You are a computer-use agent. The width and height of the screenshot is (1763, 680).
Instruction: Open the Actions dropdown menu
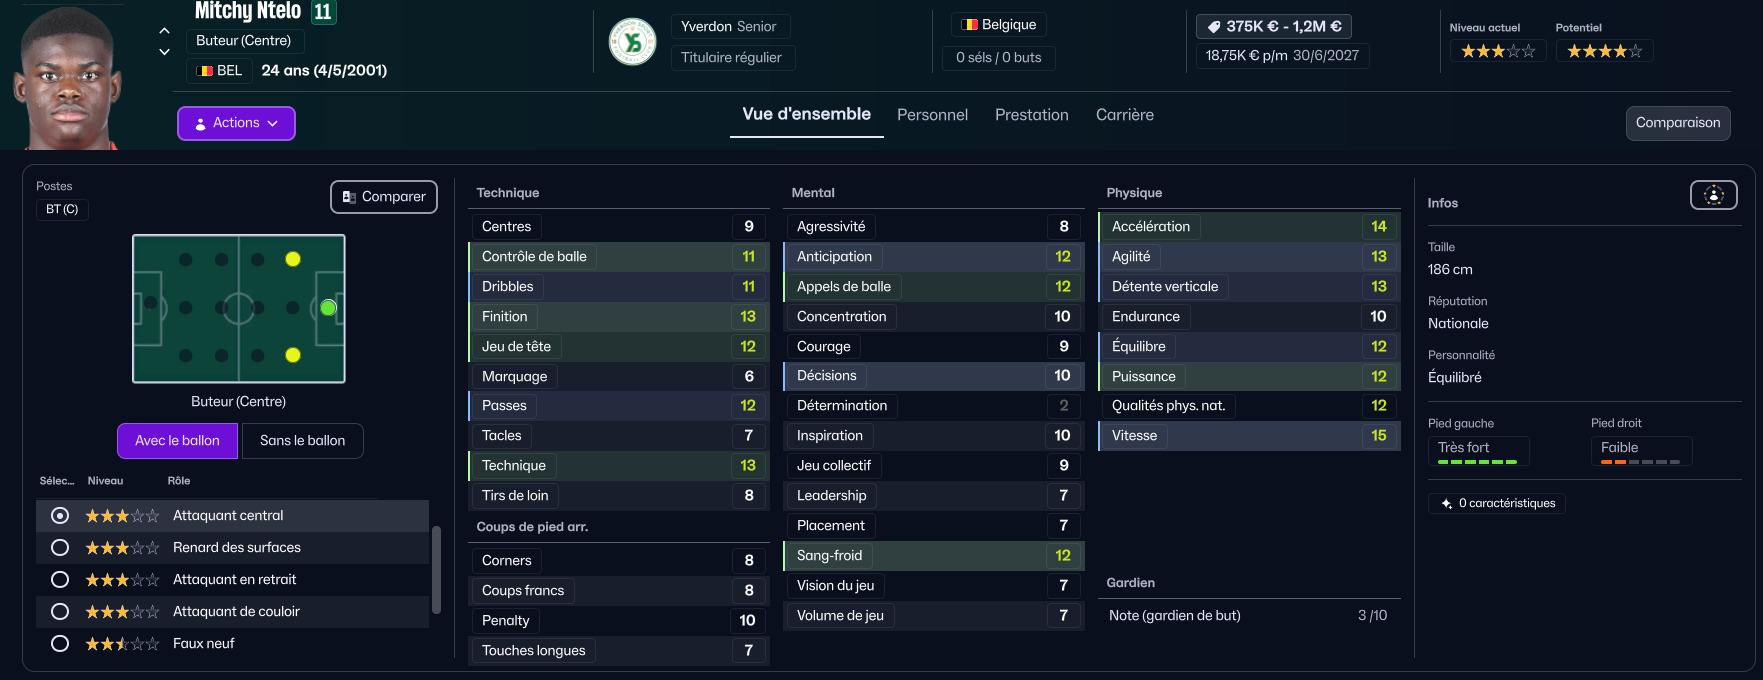click(236, 123)
